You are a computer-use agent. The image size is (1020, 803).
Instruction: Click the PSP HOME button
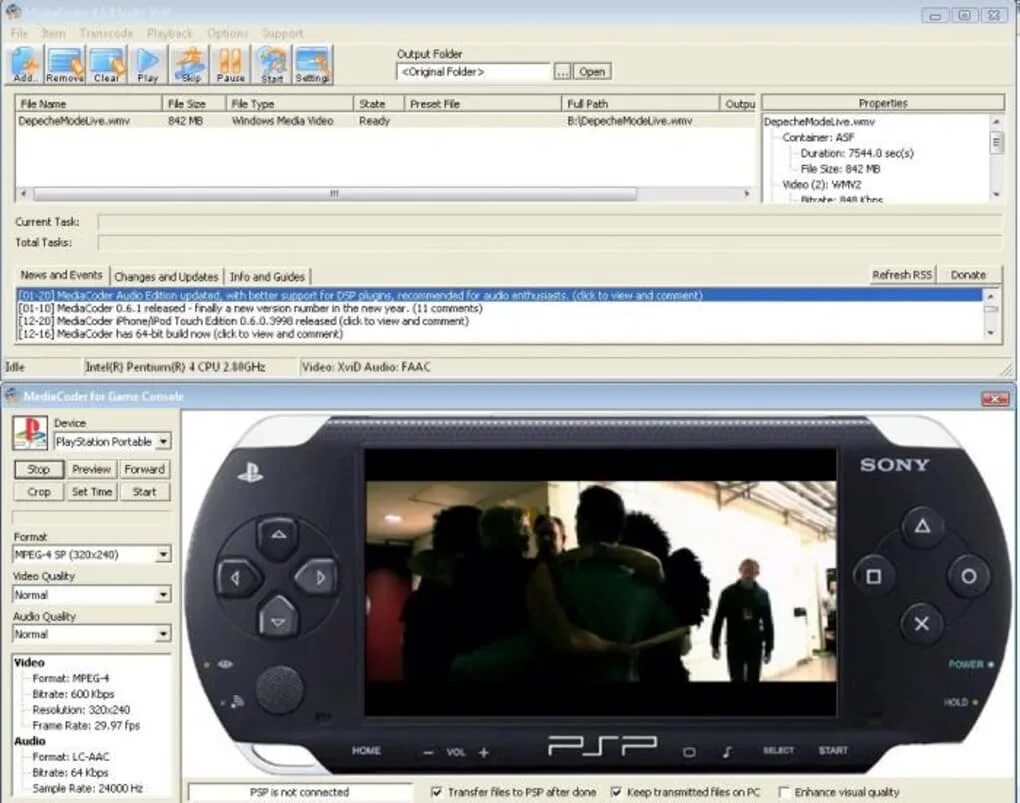[x=366, y=751]
